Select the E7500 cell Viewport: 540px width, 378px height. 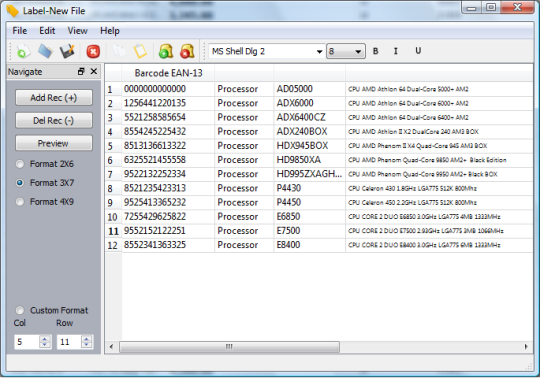point(310,231)
